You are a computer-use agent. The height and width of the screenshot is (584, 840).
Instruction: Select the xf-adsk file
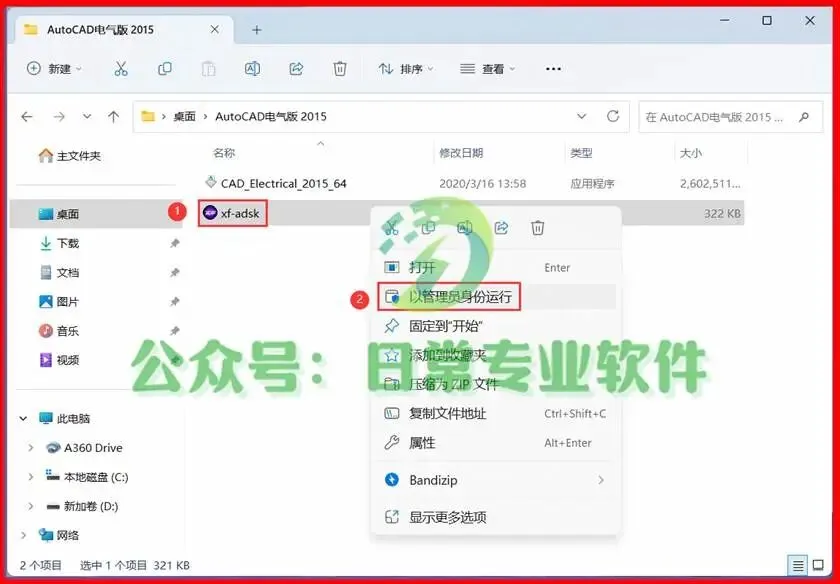click(232, 213)
